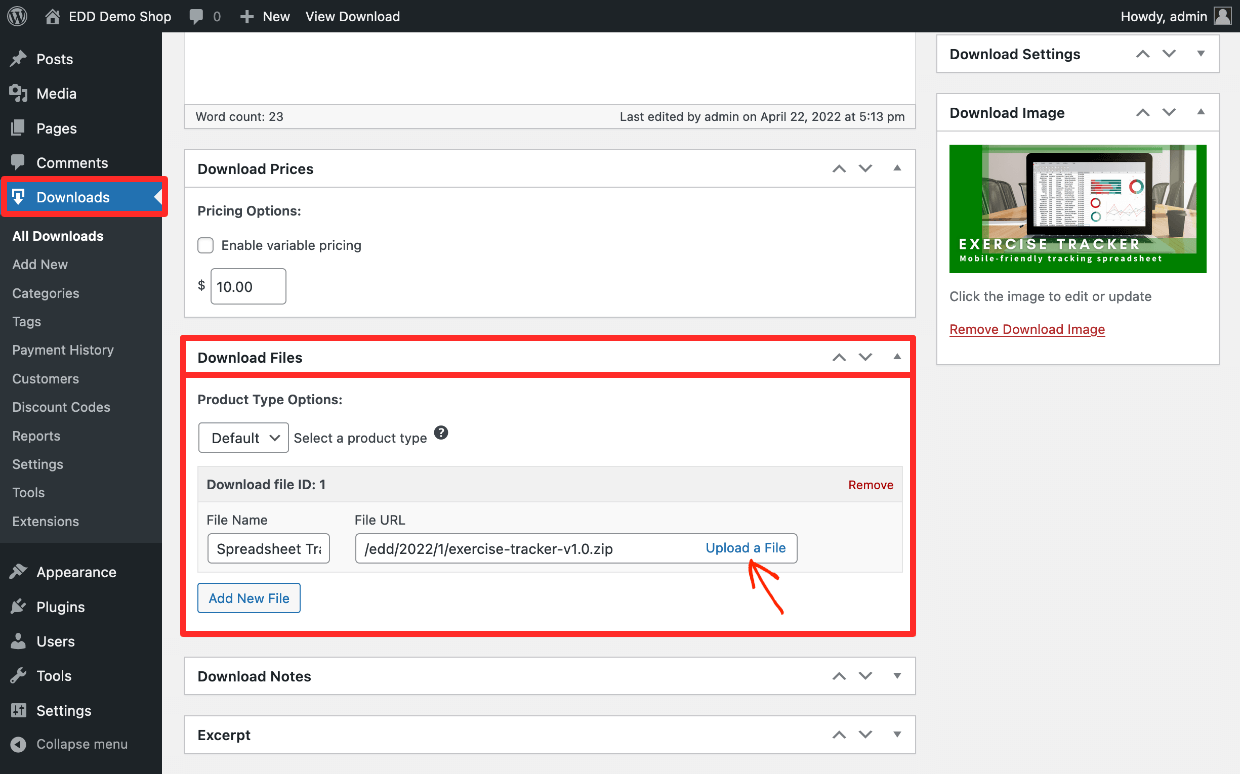
Task: Click the Collapse menu arrow icon
Action: (17, 744)
